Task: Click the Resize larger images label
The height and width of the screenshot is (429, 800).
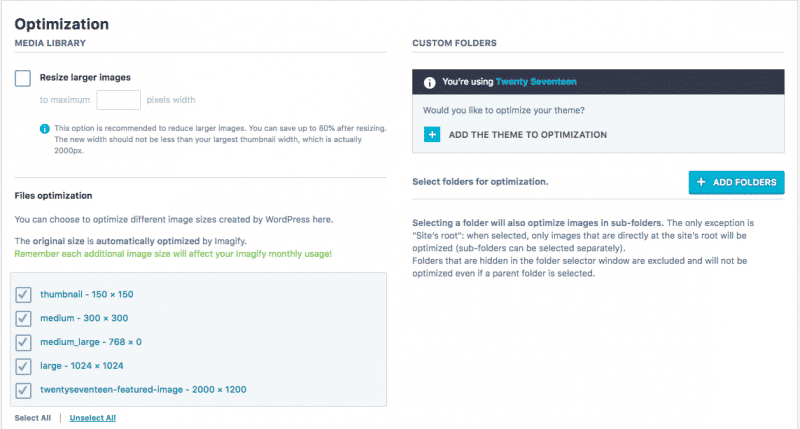Action: (85, 77)
